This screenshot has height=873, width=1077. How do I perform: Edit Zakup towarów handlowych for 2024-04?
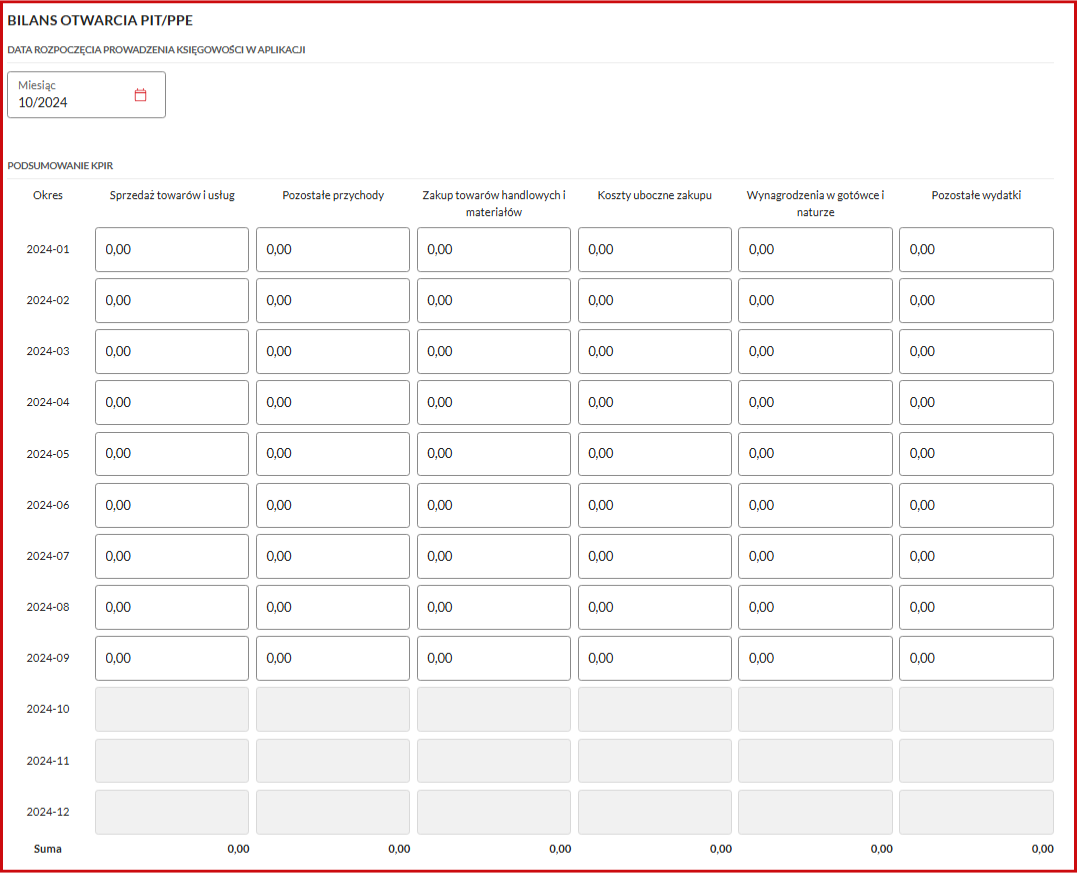tap(494, 403)
